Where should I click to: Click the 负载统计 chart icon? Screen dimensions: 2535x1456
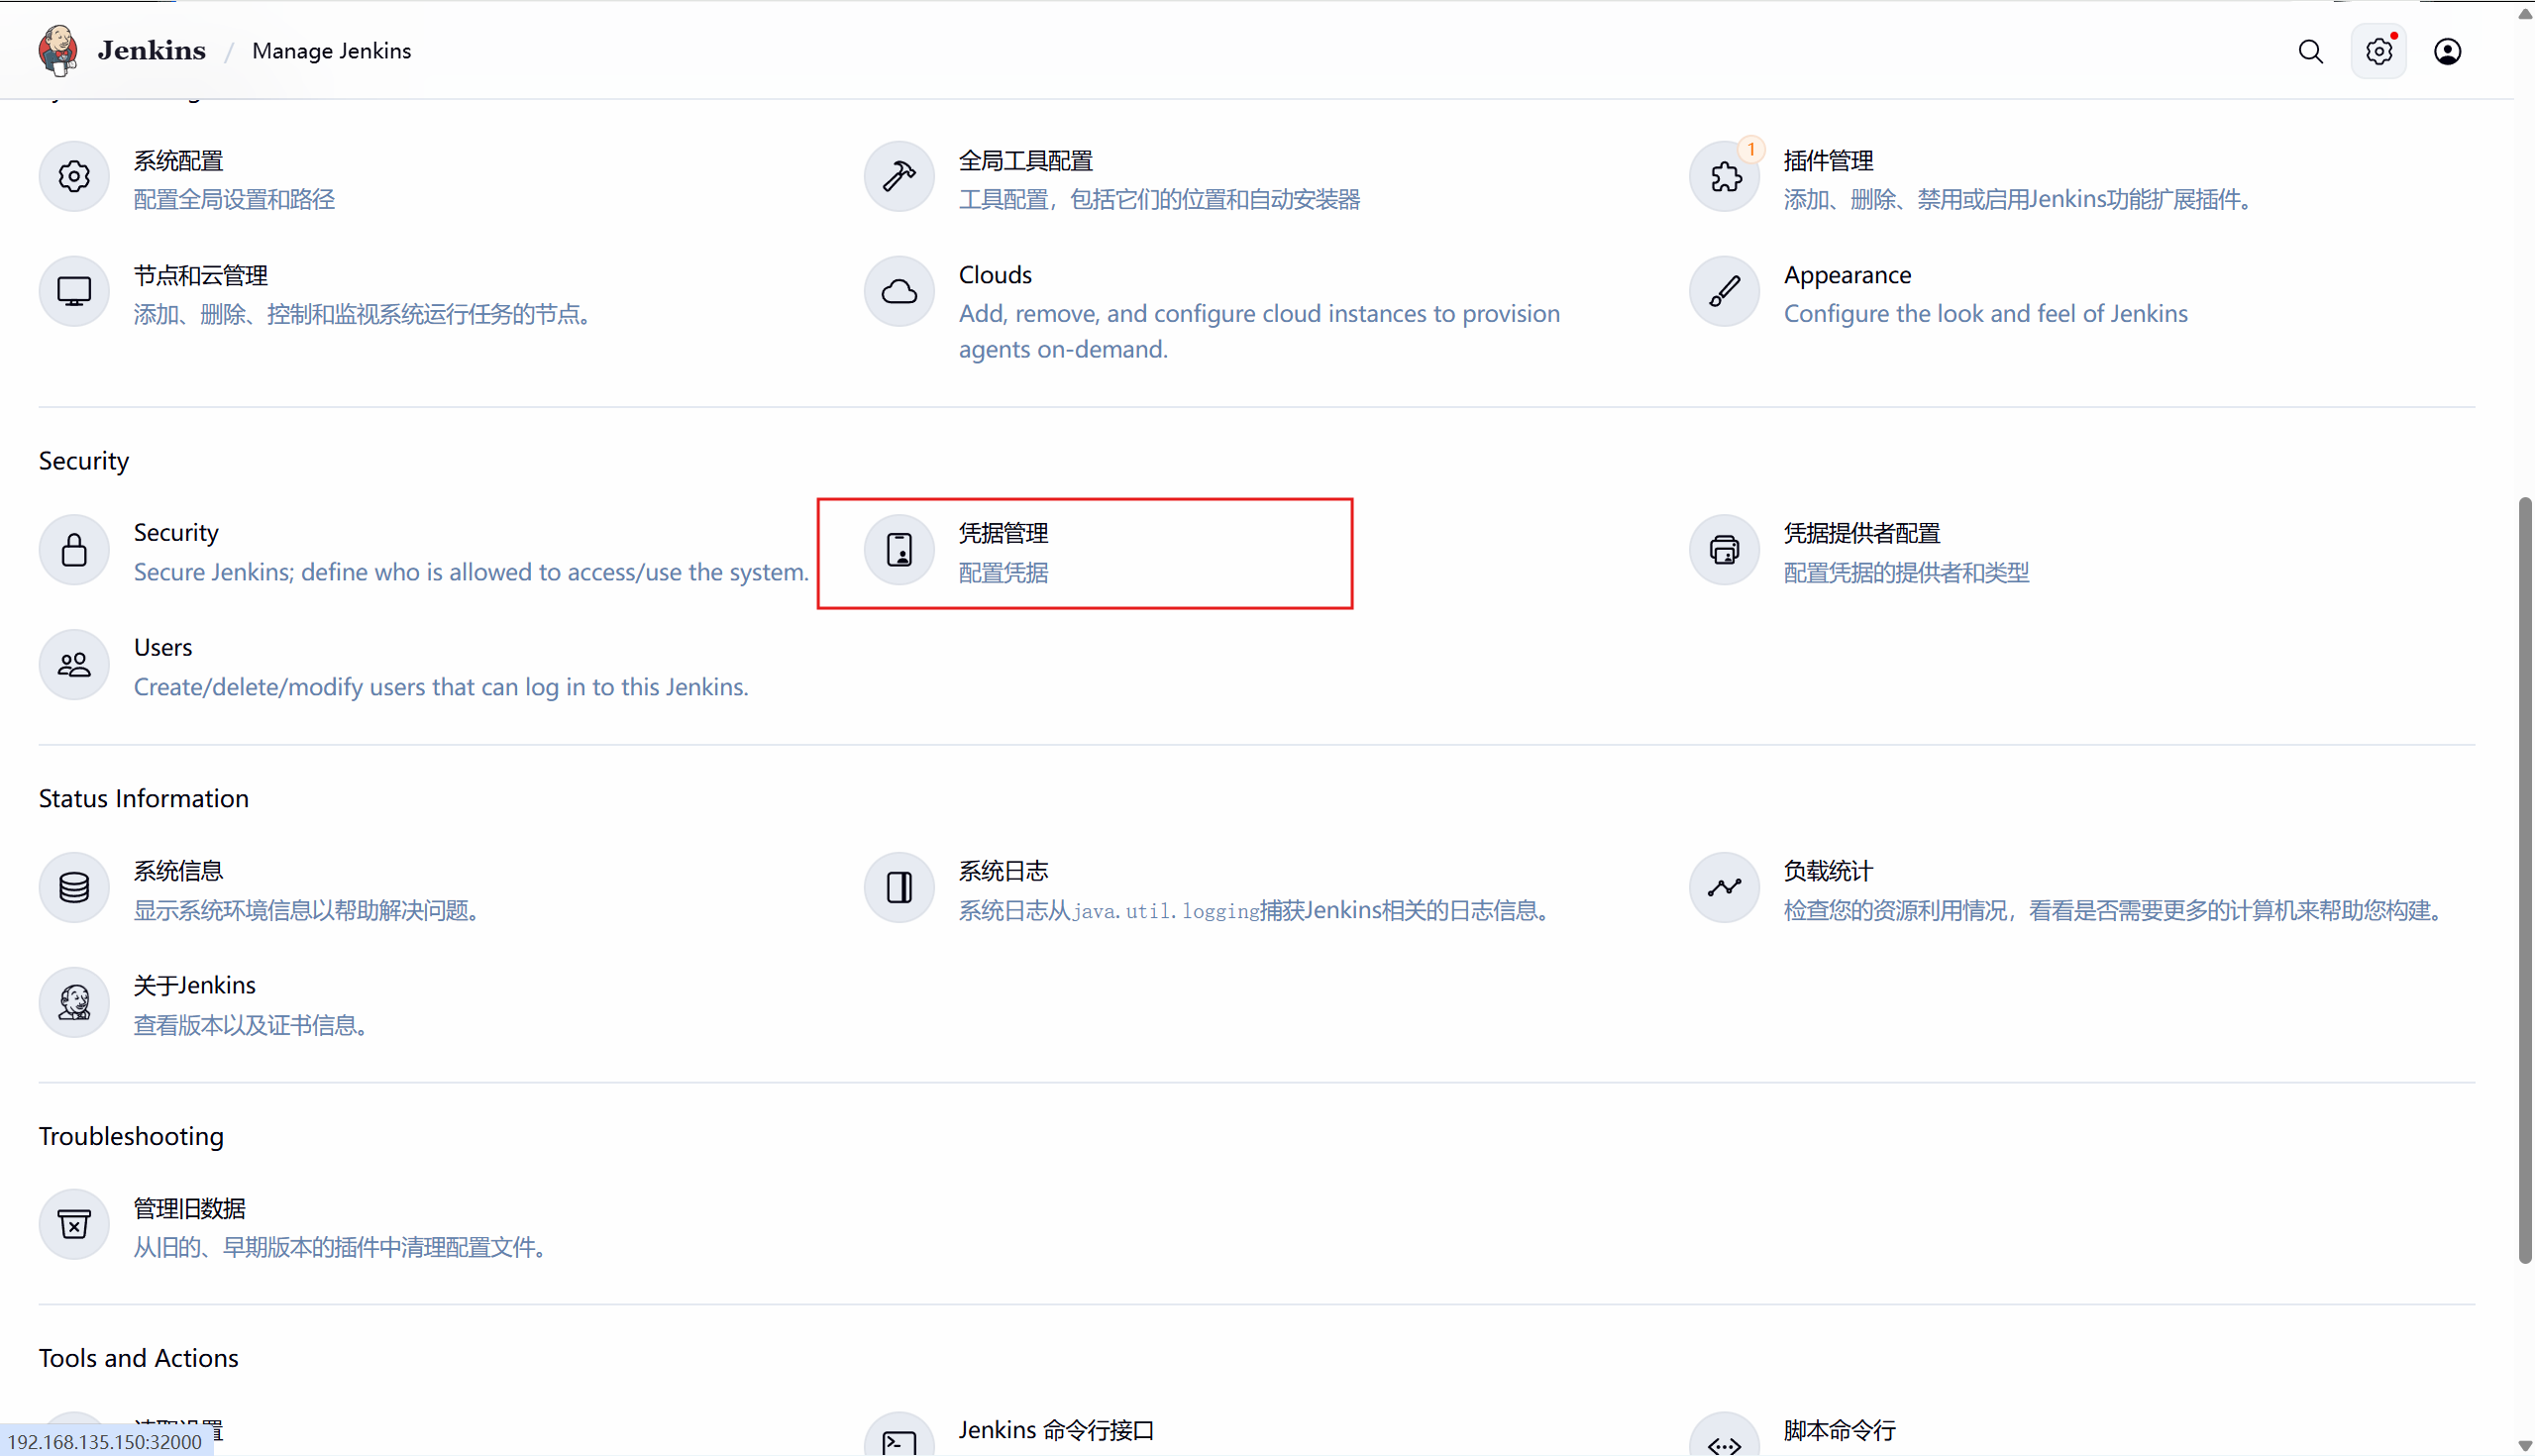click(x=1724, y=888)
